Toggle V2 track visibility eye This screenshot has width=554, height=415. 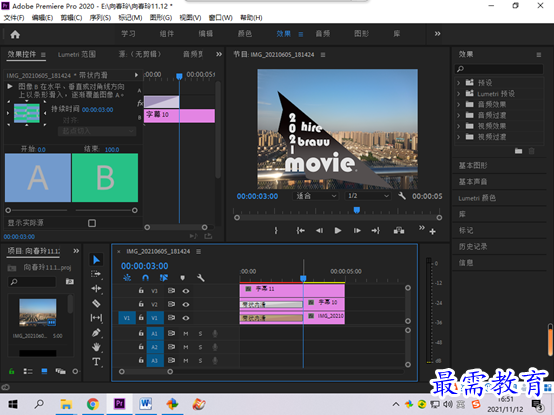[185, 304]
